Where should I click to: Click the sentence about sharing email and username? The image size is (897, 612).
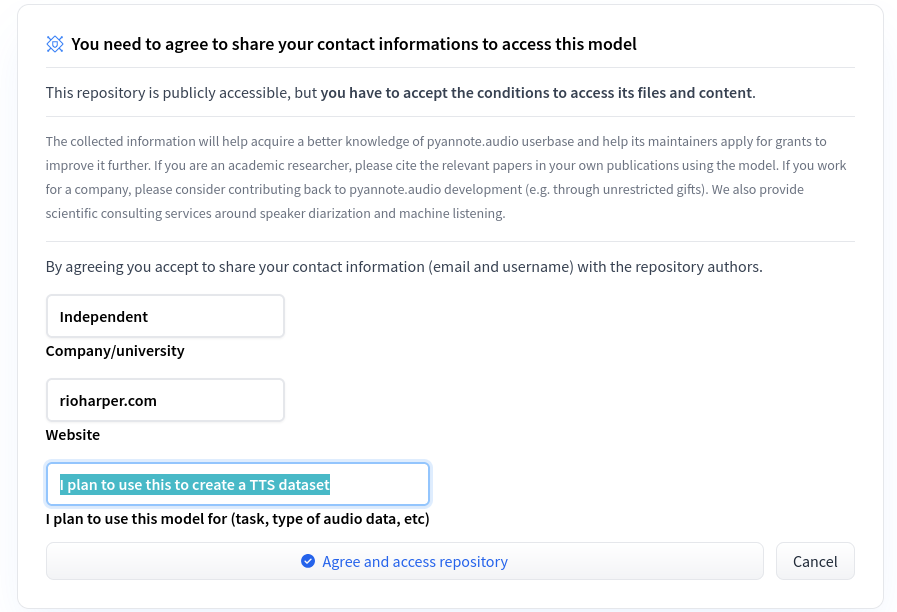pos(404,267)
